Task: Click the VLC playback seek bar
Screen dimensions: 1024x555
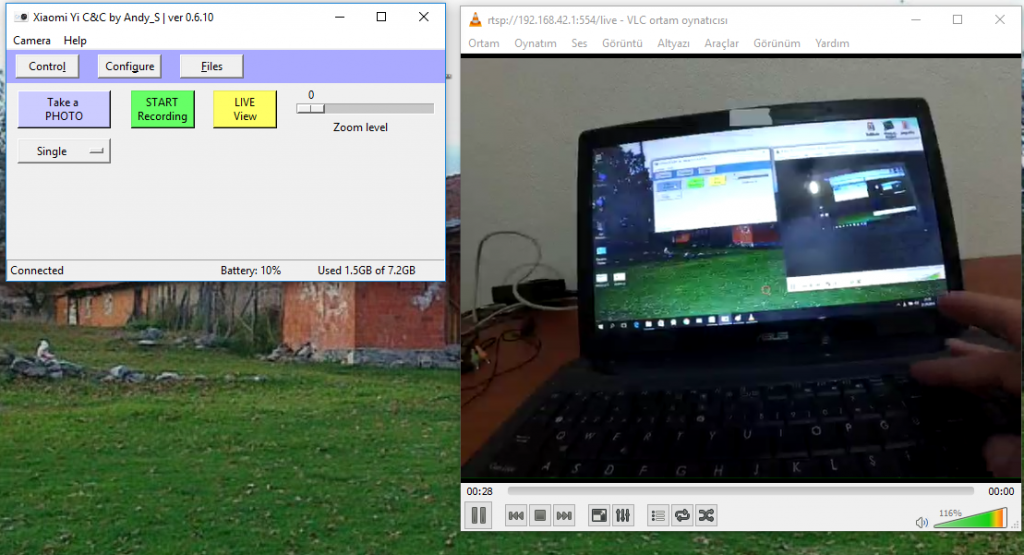Action: 741,491
